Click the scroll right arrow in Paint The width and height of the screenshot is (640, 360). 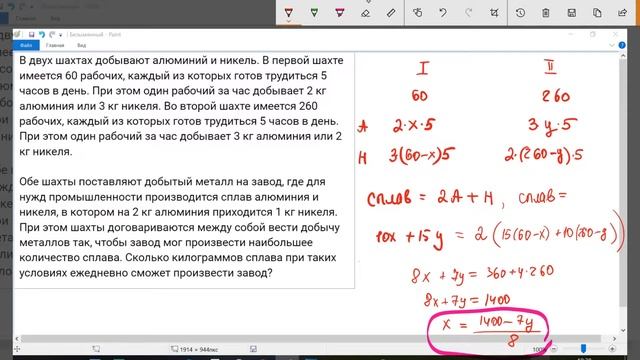[614, 339]
